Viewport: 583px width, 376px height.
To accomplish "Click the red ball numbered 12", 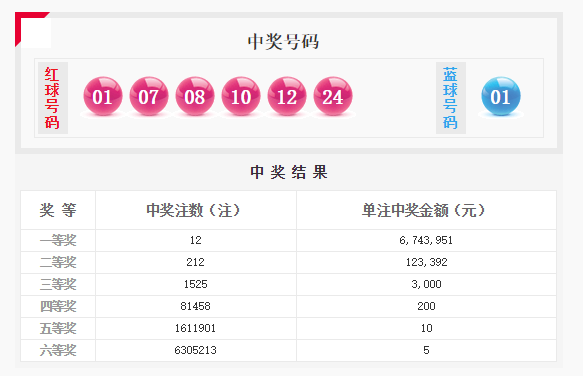I will click(x=287, y=96).
